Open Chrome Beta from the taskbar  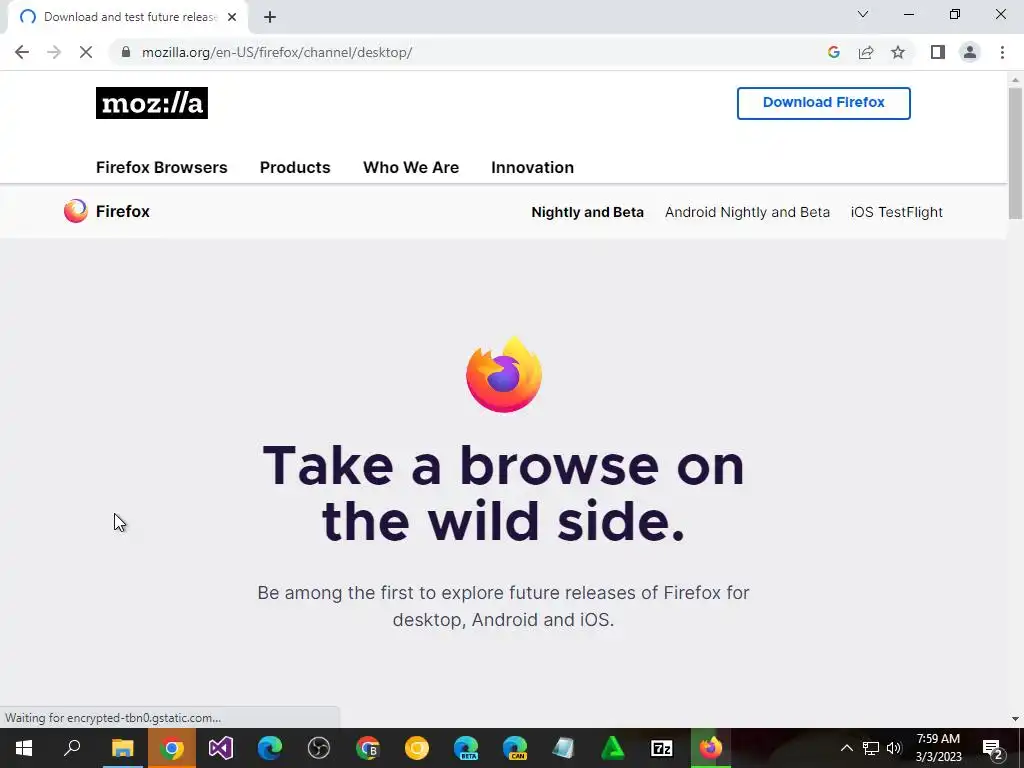(368, 748)
